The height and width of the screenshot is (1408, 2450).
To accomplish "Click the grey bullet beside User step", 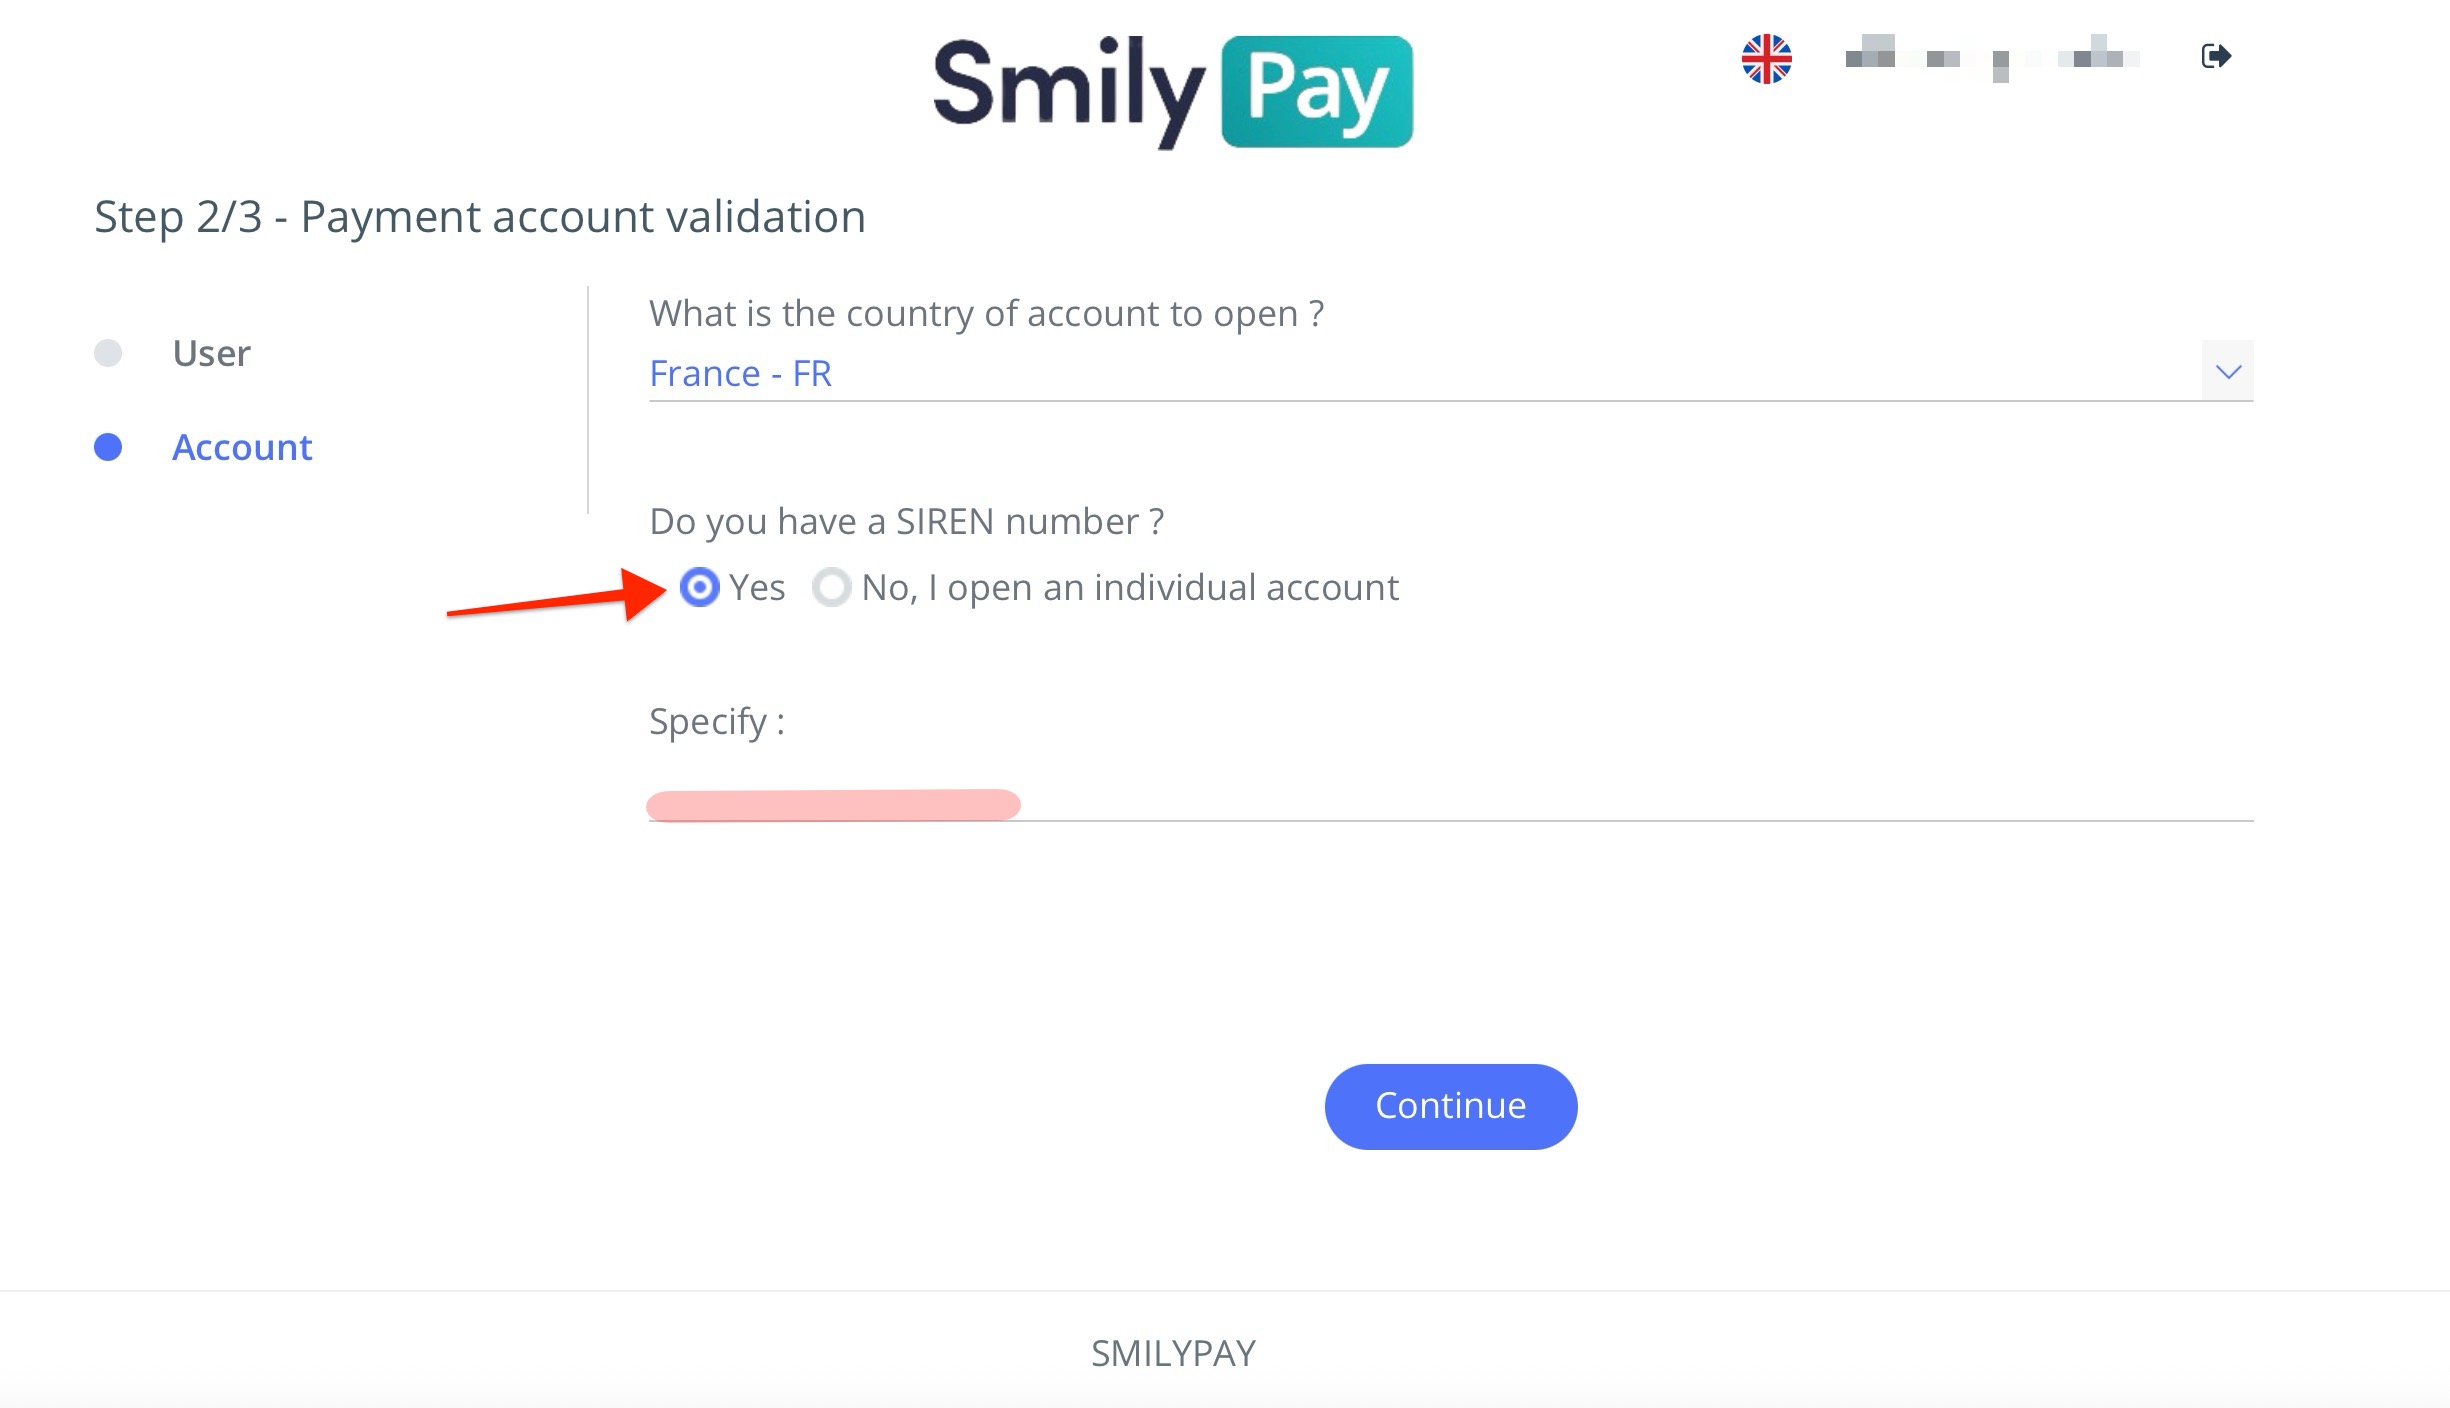I will pyautogui.click(x=108, y=353).
